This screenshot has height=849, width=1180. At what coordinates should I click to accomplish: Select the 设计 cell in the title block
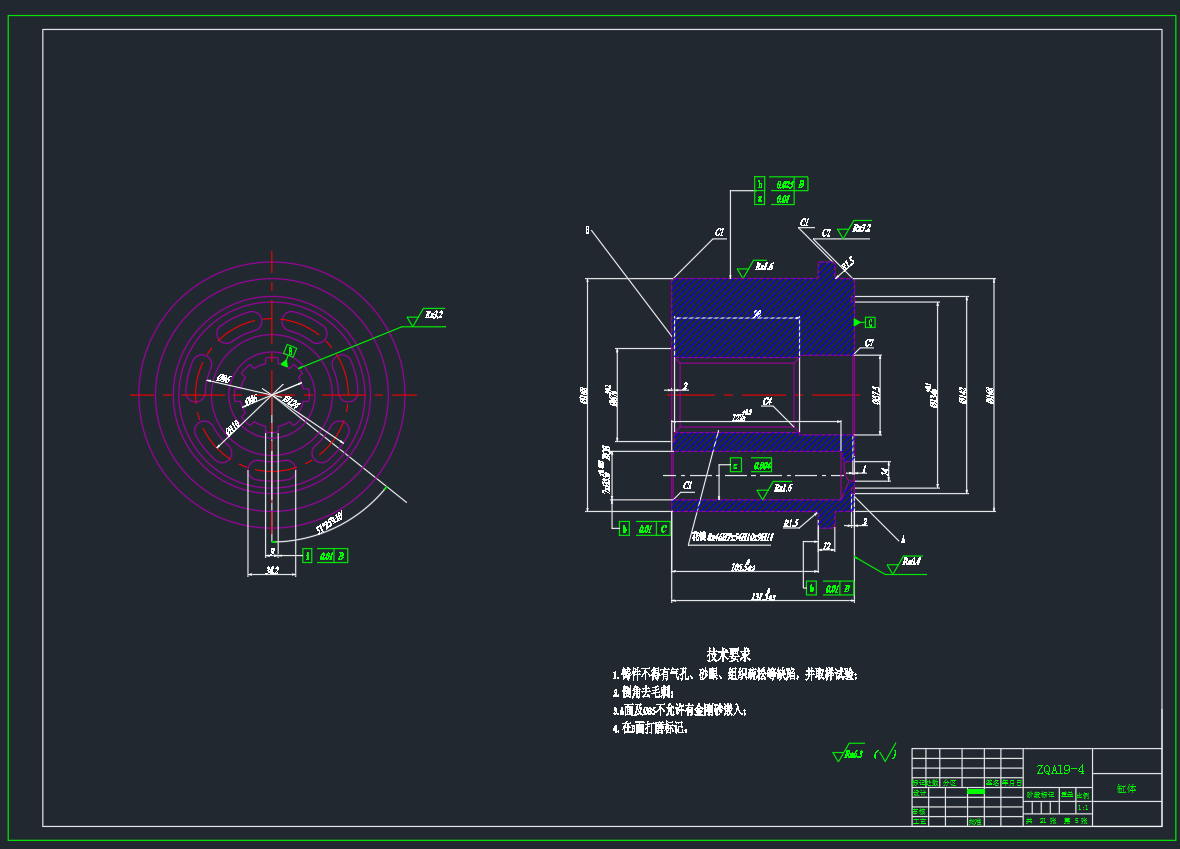click(919, 793)
